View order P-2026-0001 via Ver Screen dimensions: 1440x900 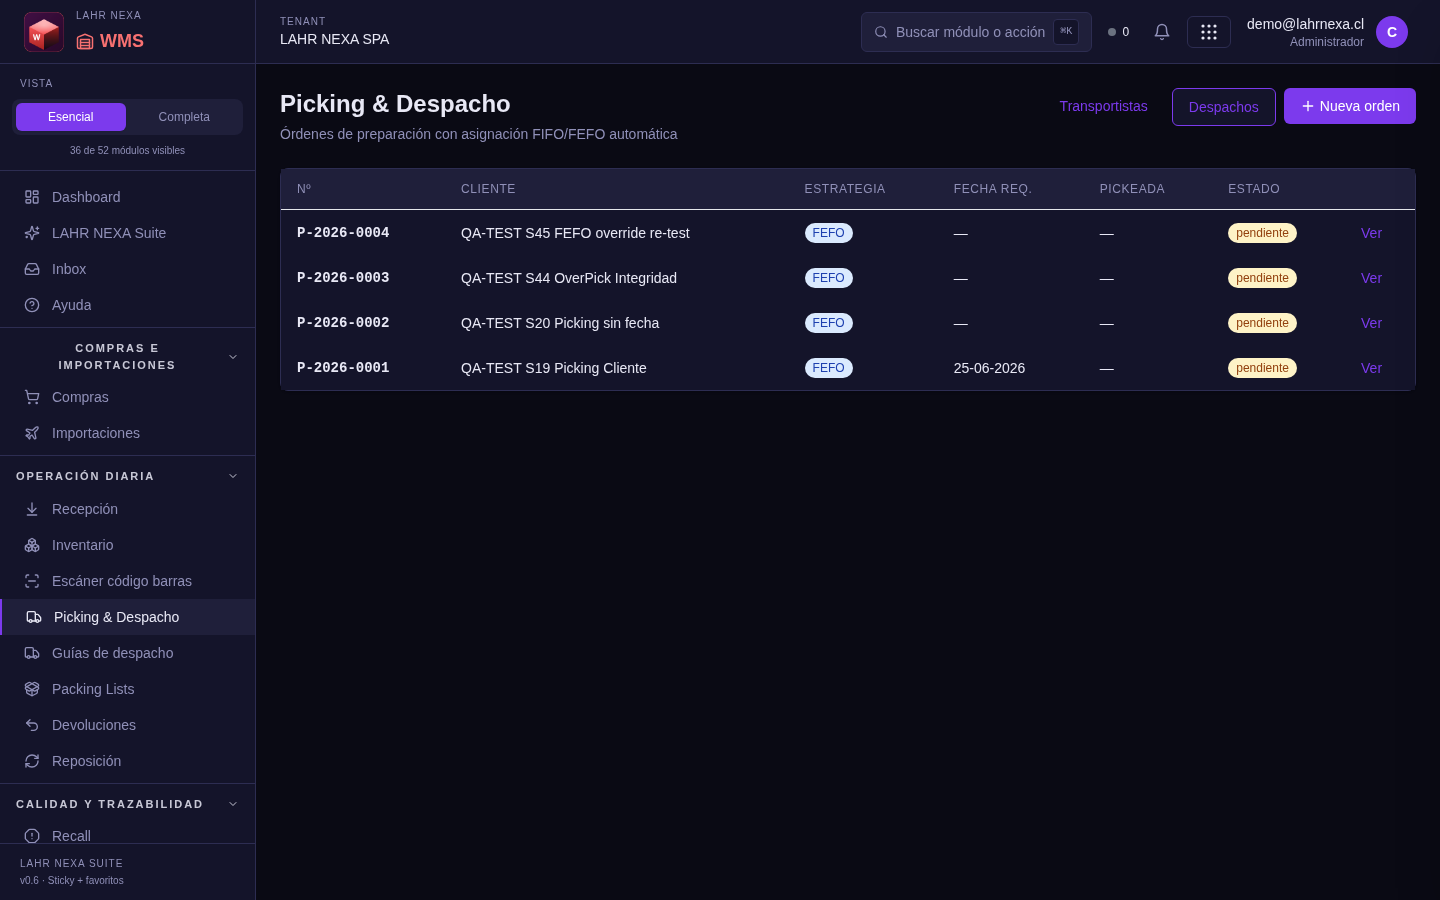point(1371,368)
